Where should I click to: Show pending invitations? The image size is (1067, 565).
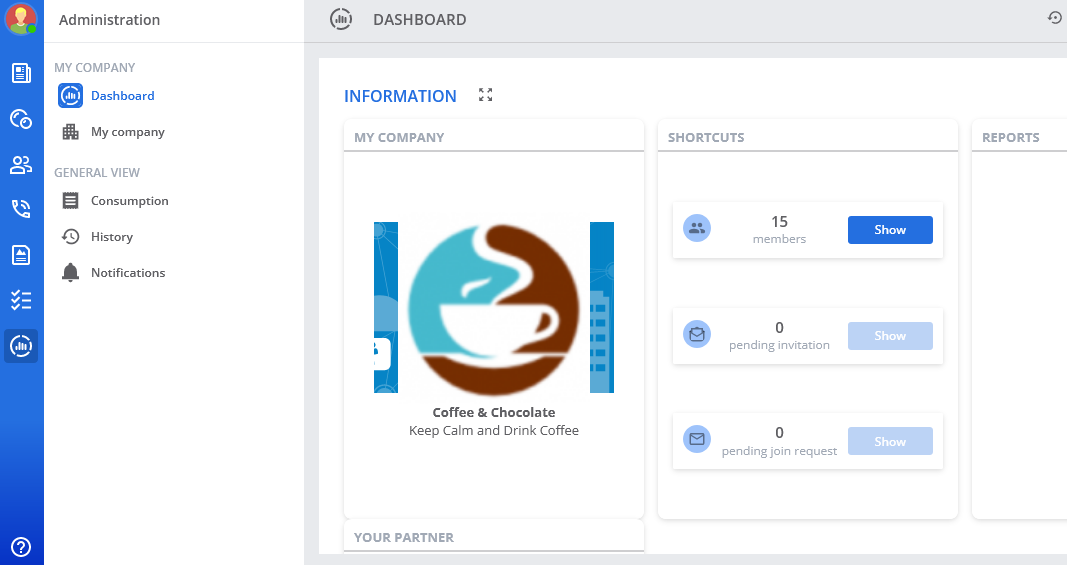pos(890,336)
